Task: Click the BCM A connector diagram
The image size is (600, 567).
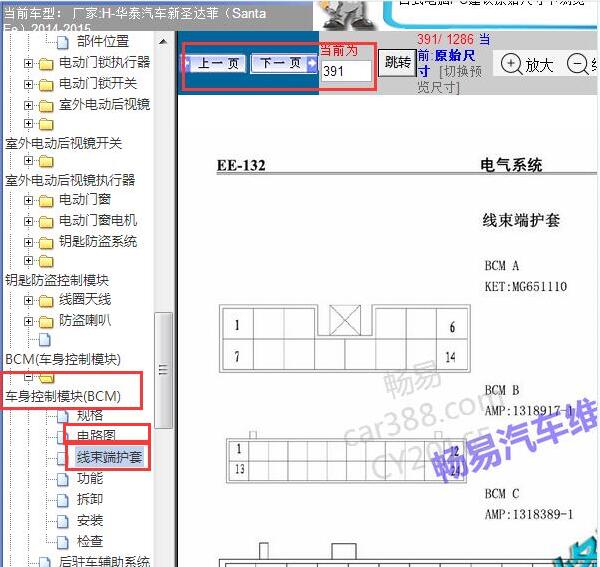Action: pos(345,339)
